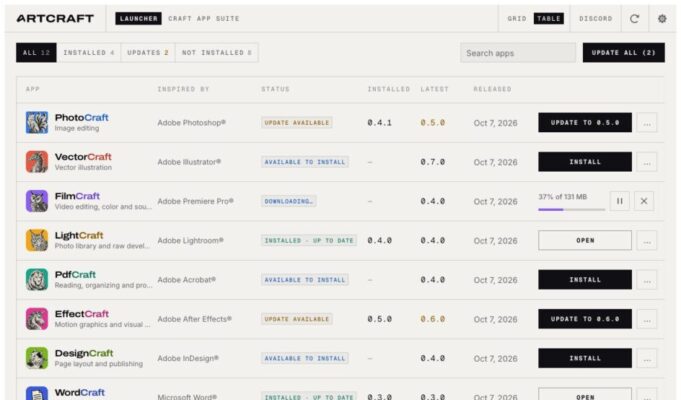Click the ARTCRAFT logo

pos(55,19)
